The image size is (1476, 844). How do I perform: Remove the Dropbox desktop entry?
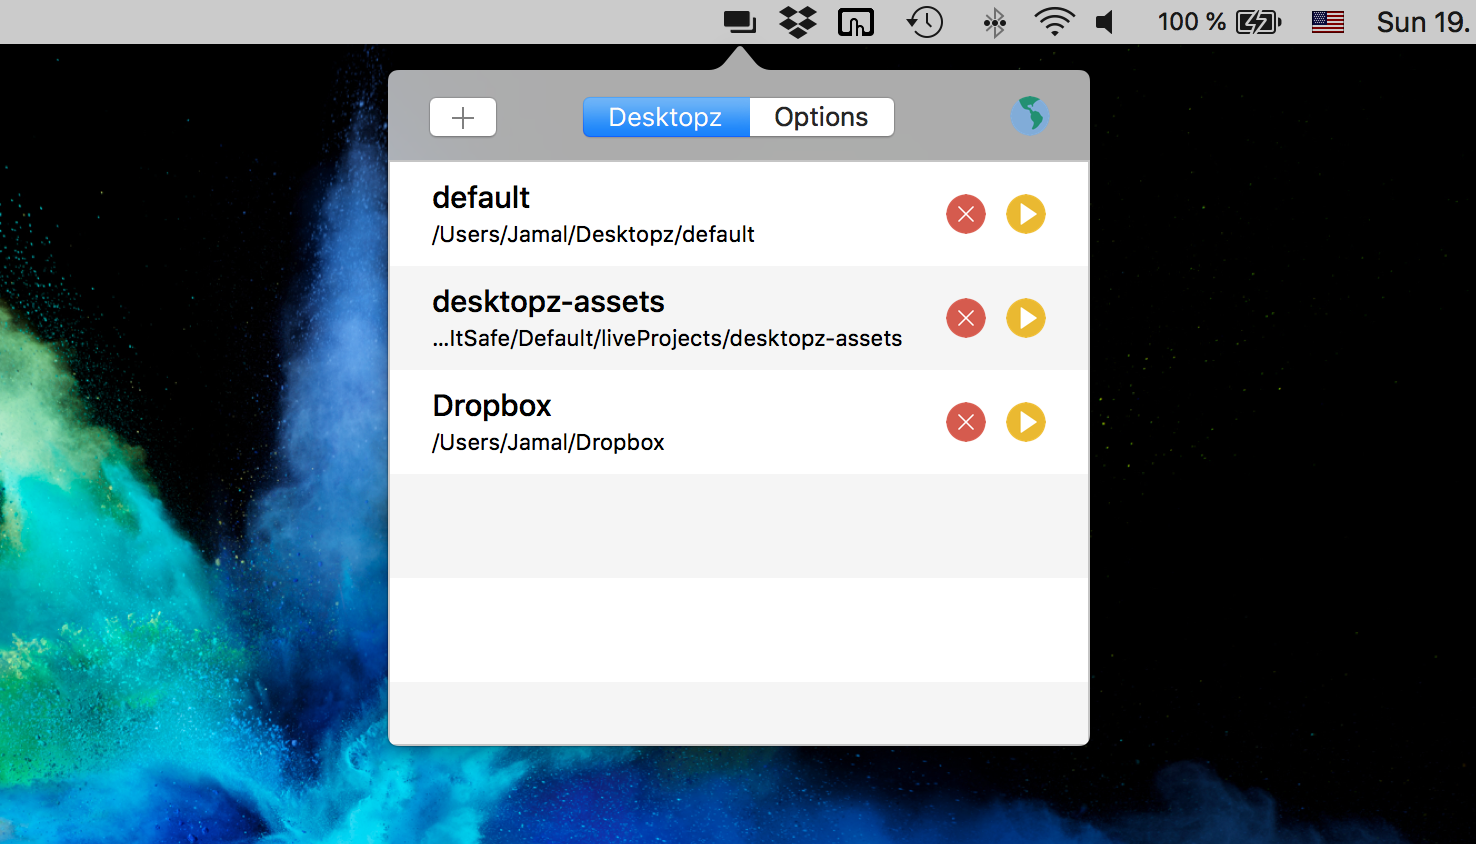coord(966,422)
